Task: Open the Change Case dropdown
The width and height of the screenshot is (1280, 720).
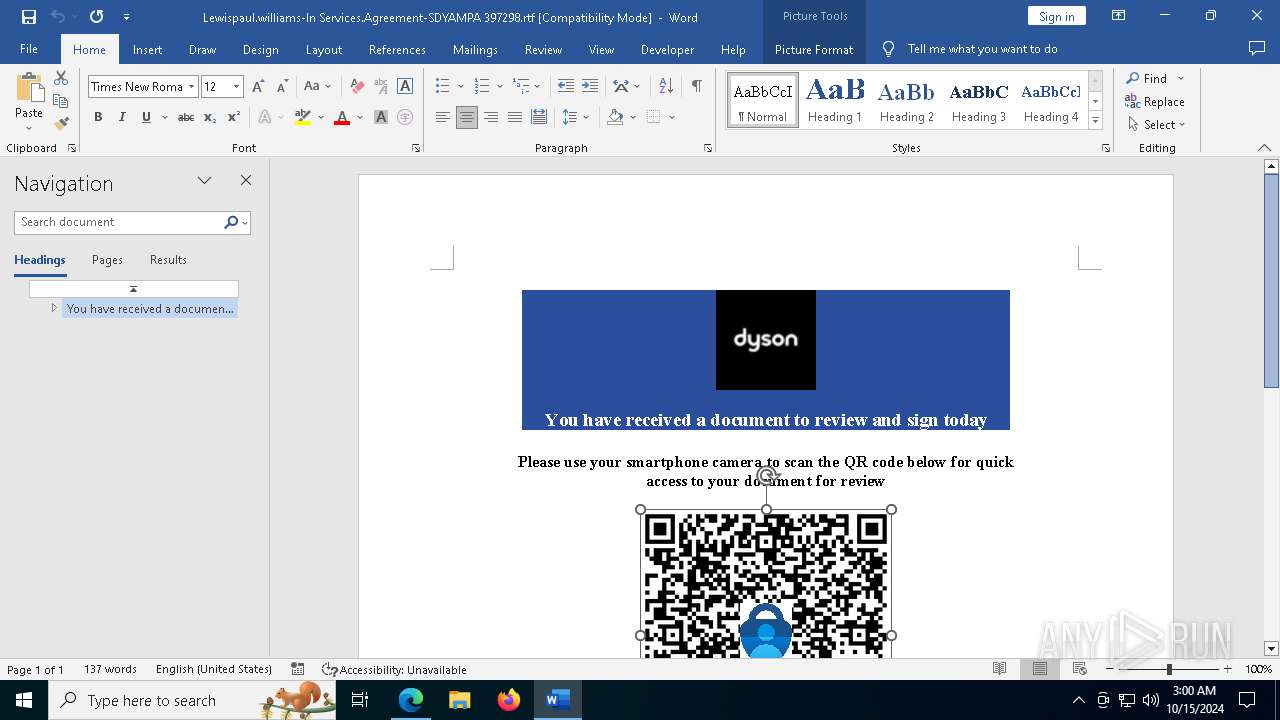Action: pyautogui.click(x=317, y=86)
